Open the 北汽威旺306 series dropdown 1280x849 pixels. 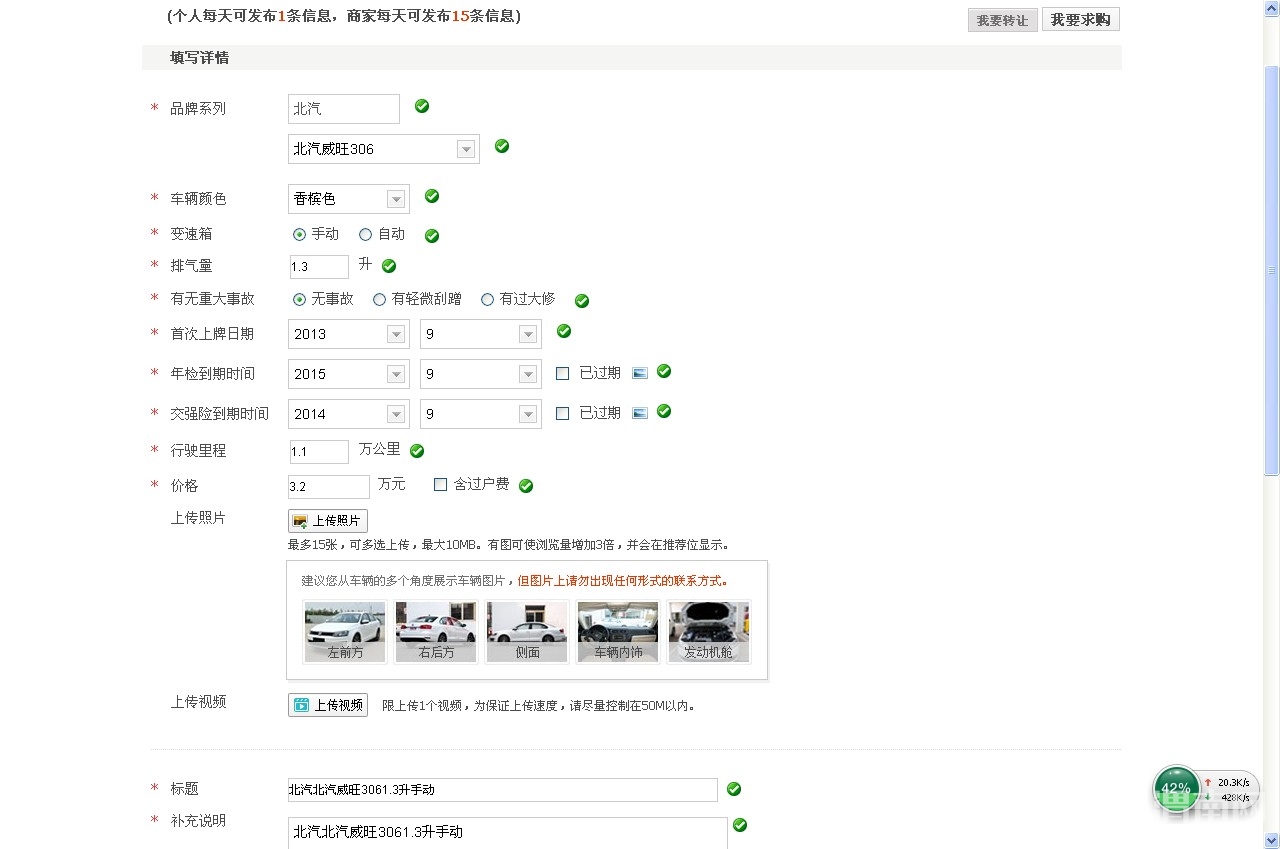coord(466,147)
